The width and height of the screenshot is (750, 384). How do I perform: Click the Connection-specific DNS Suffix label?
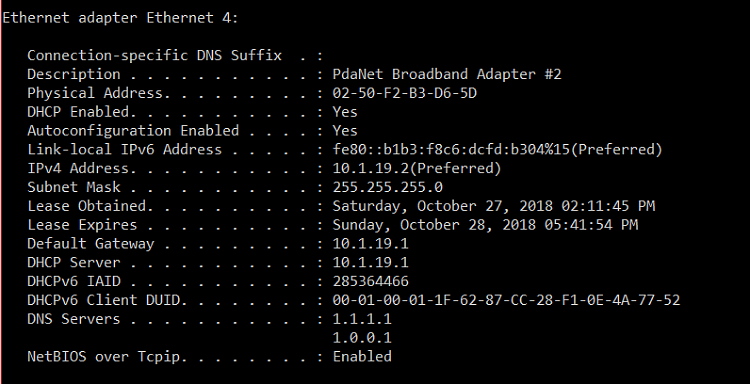click(154, 55)
